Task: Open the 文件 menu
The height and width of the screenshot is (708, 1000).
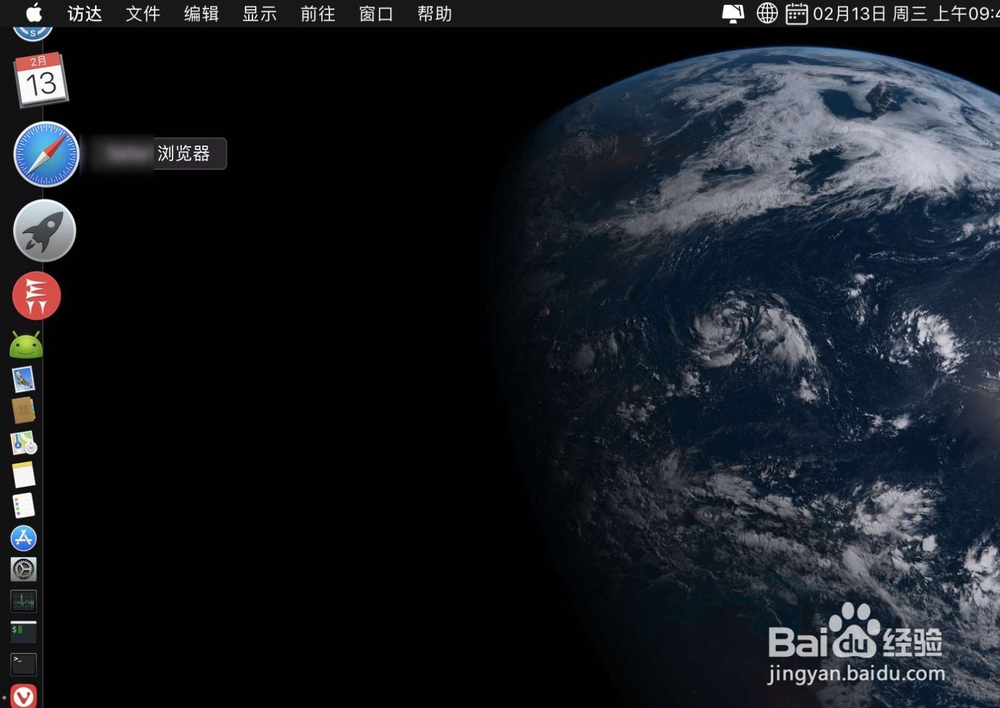Action: point(143,13)
